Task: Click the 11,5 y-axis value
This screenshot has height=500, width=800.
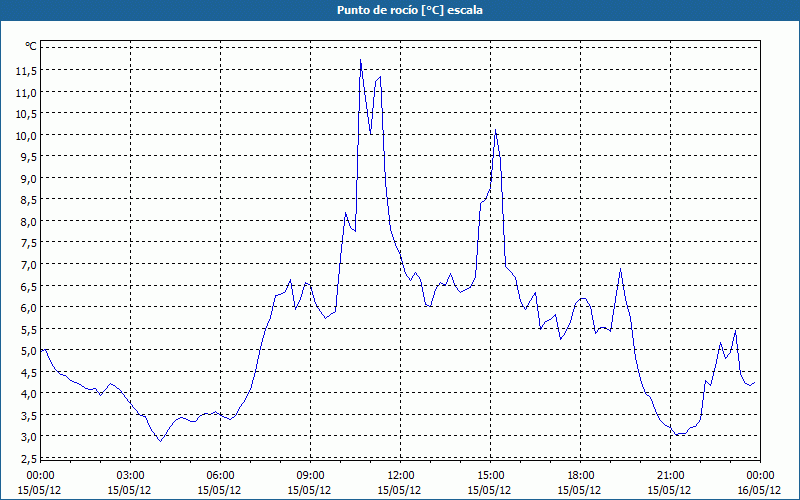Action: (x=26, y=71)
